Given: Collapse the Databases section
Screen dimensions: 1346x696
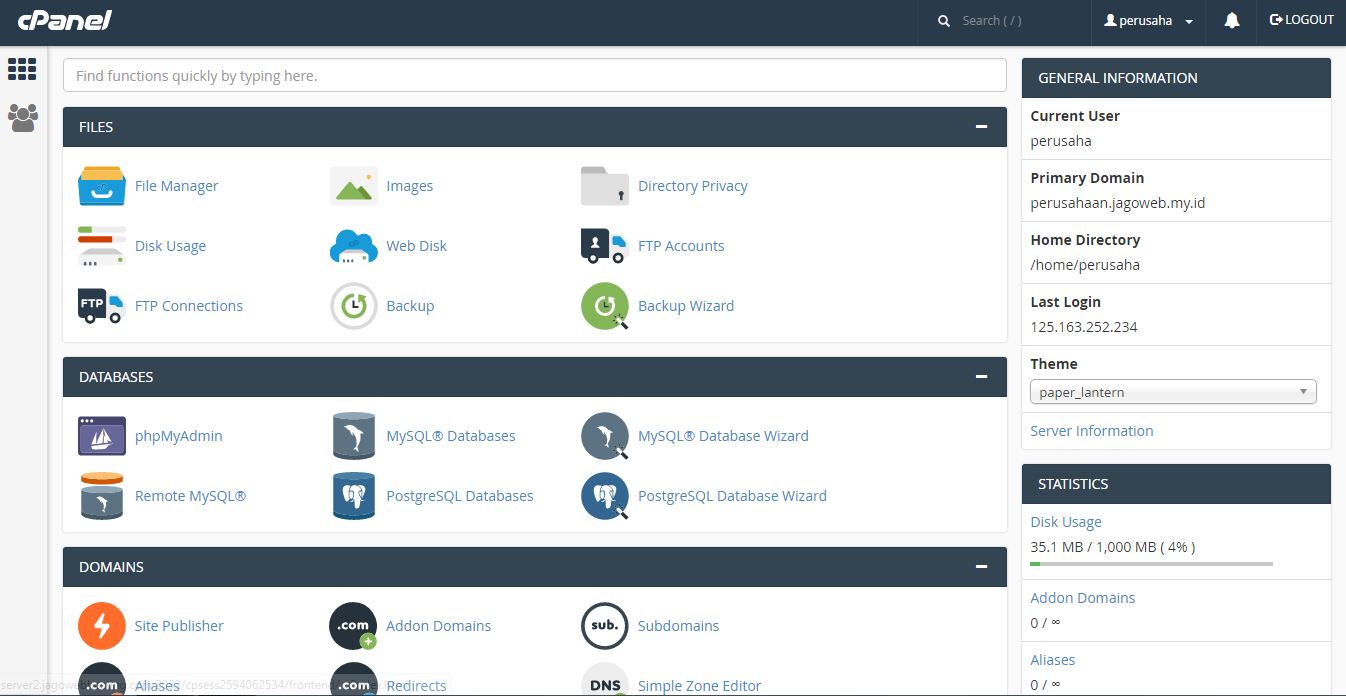Looking at the screenshot, I should (x=982, y=377).
